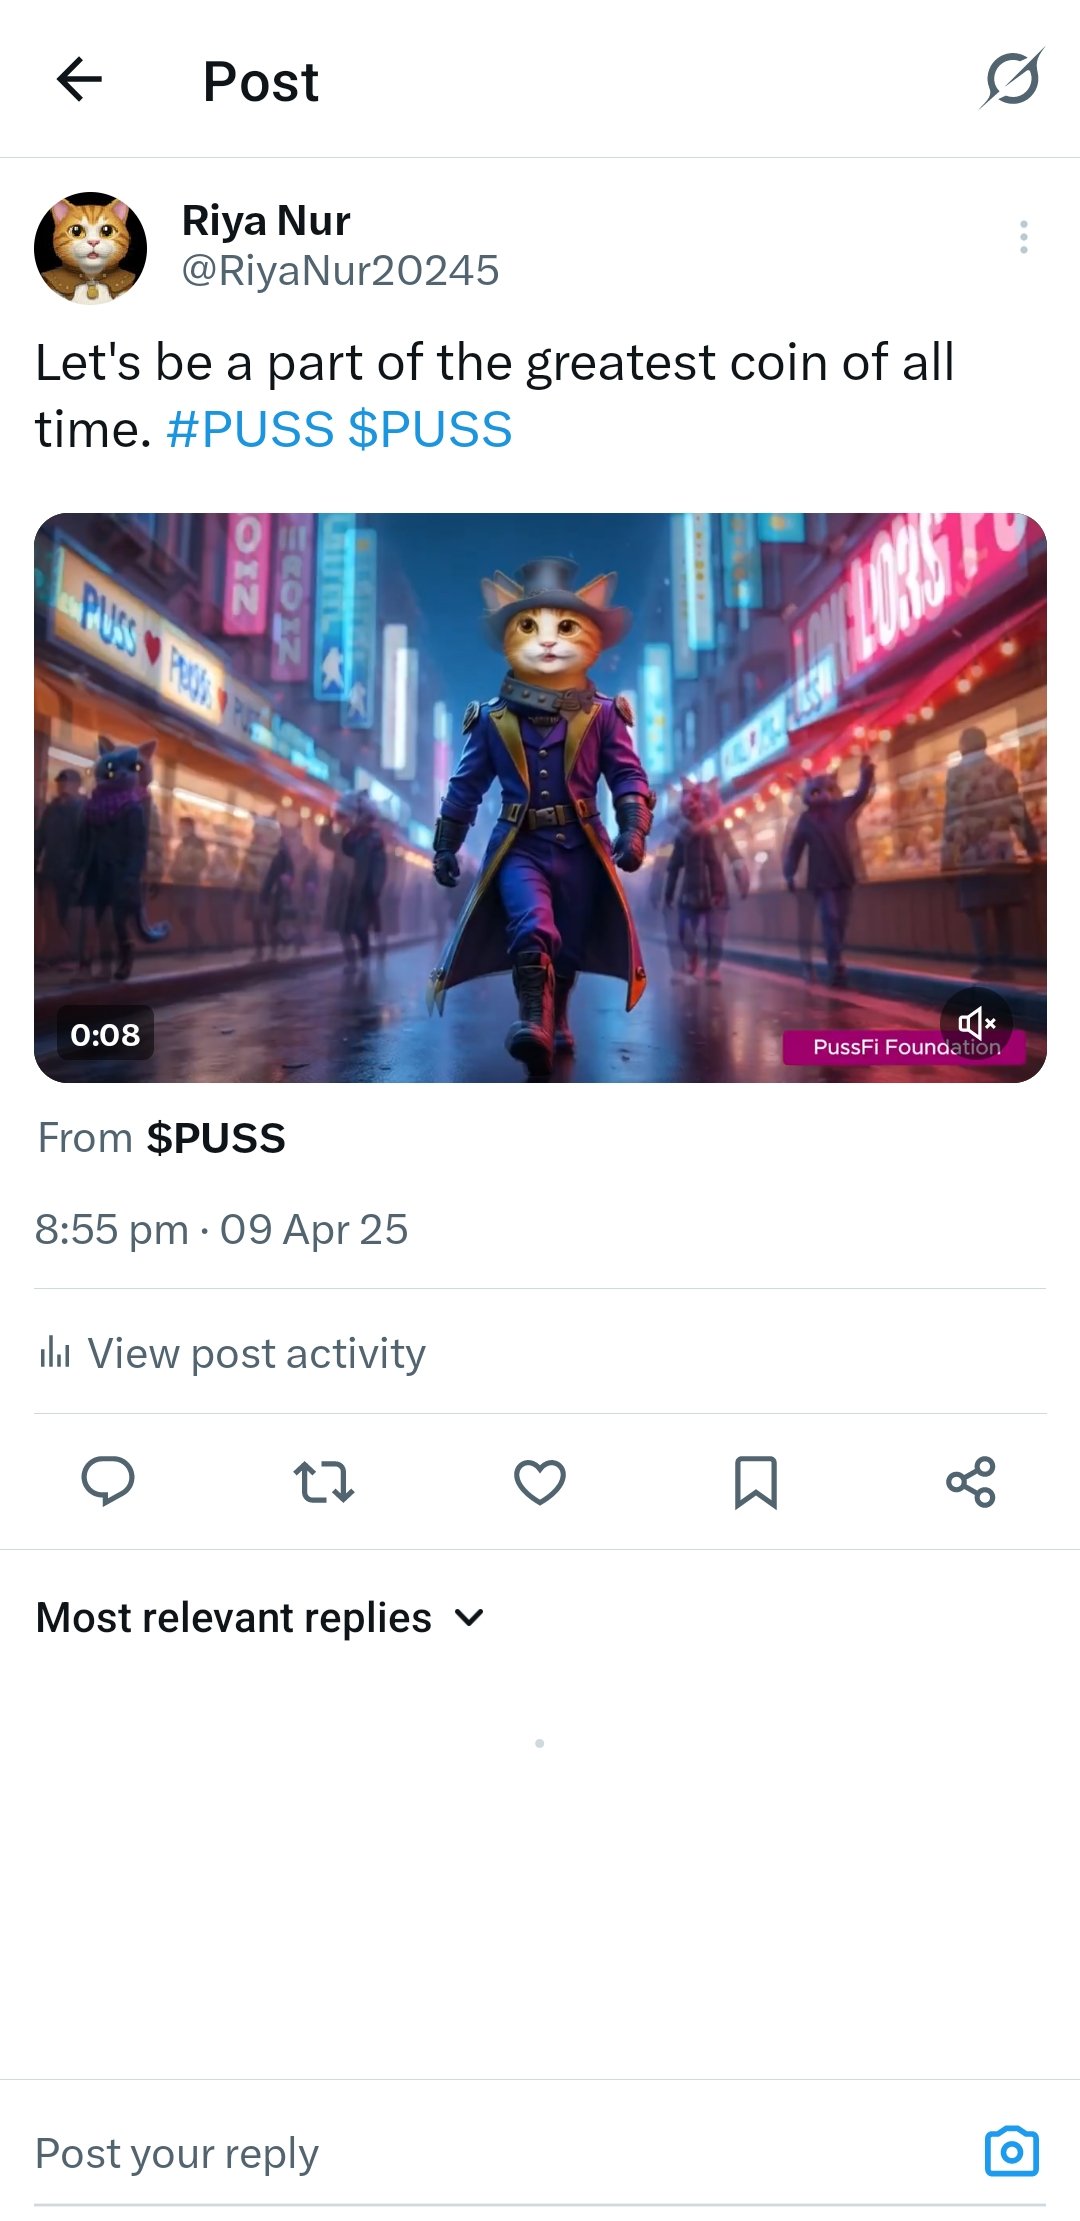
Task: Open the $PUSS cashtag link
Action: pyautogui.click(x=430, y=430)
